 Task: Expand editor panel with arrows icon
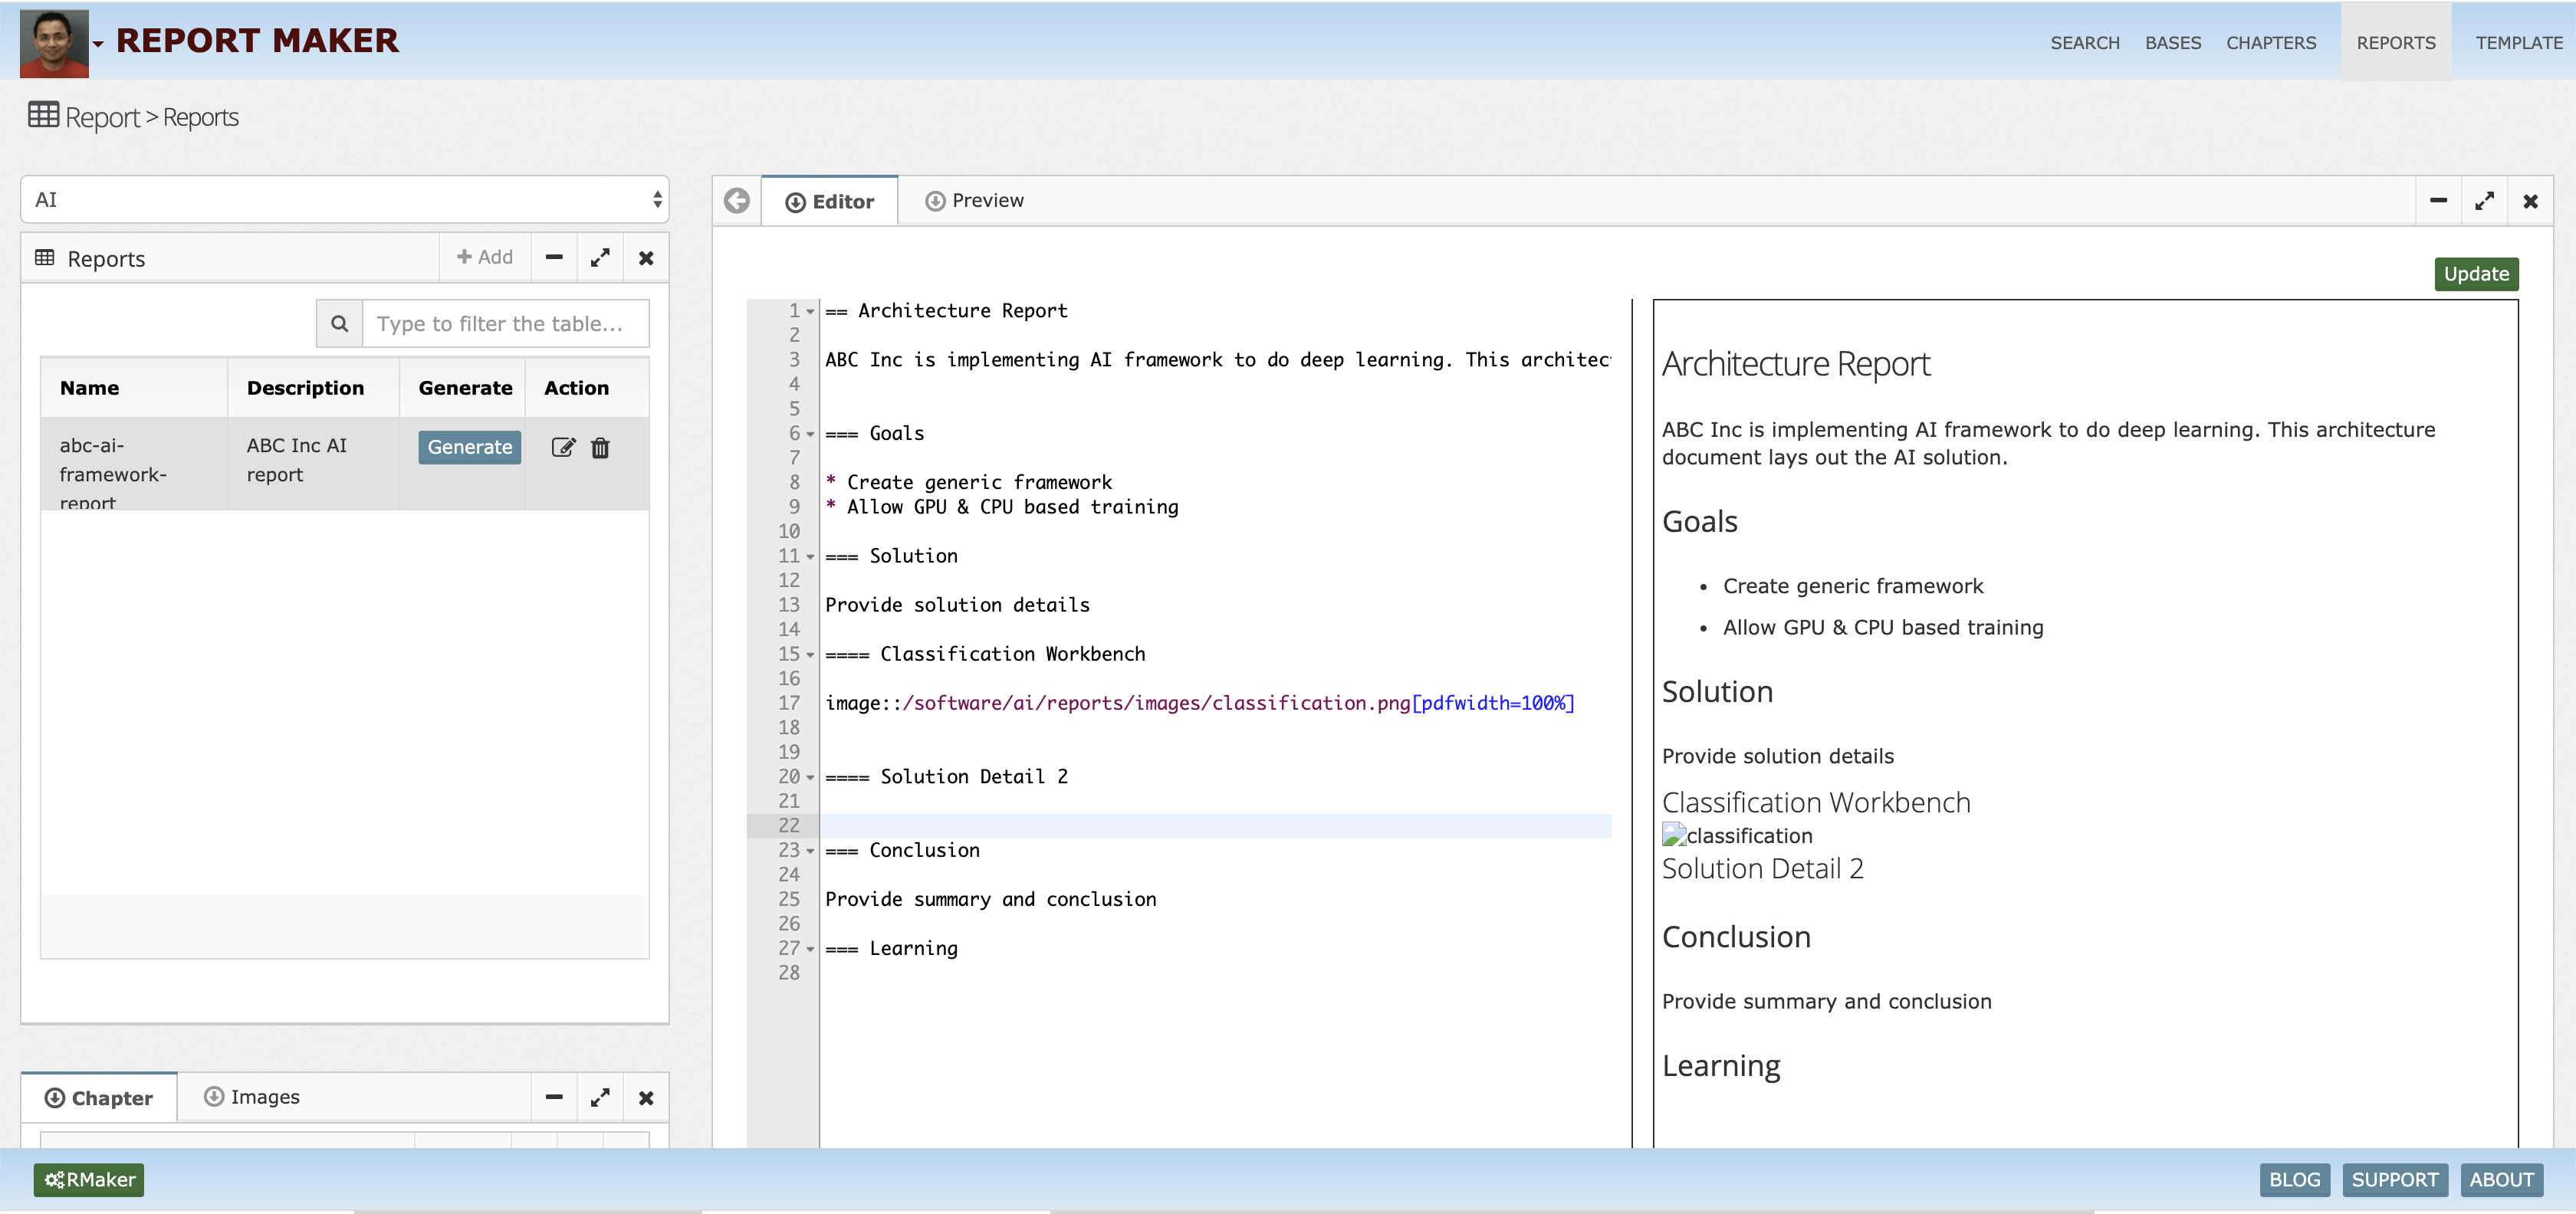[2484, 201]
